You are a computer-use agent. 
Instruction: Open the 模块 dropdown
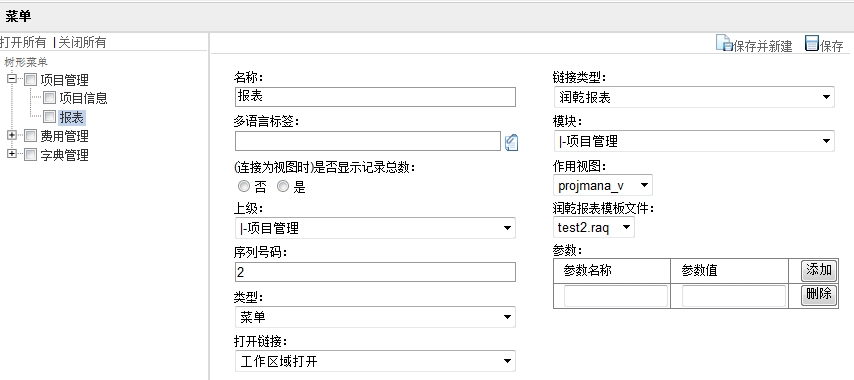pos(694,141)
